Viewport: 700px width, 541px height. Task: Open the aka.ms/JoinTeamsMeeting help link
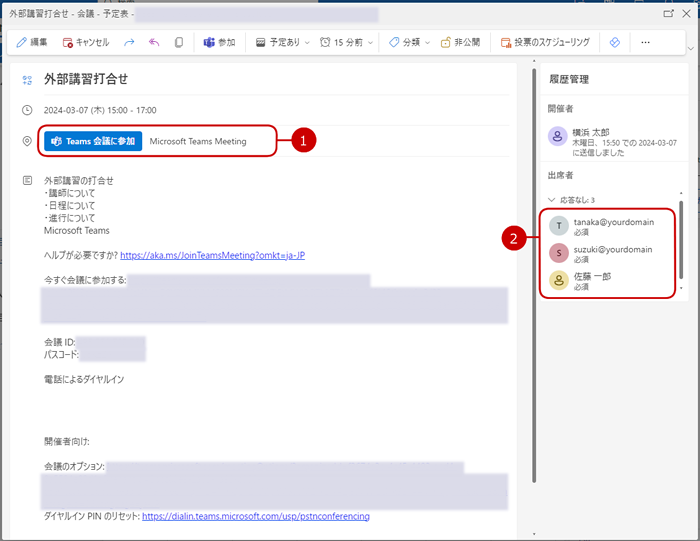point(212,255)
